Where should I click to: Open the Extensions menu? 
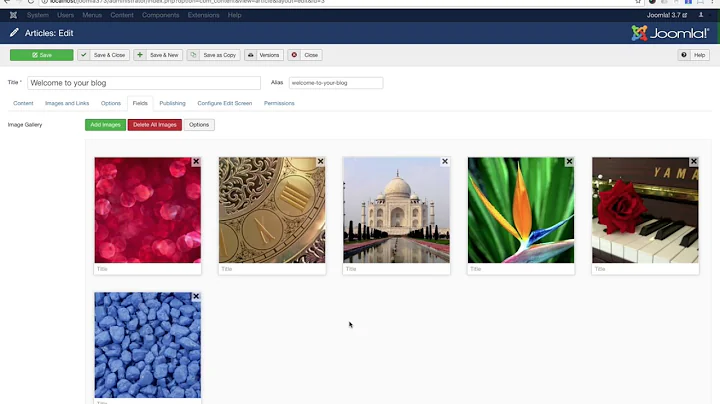(x=203, y=15)
